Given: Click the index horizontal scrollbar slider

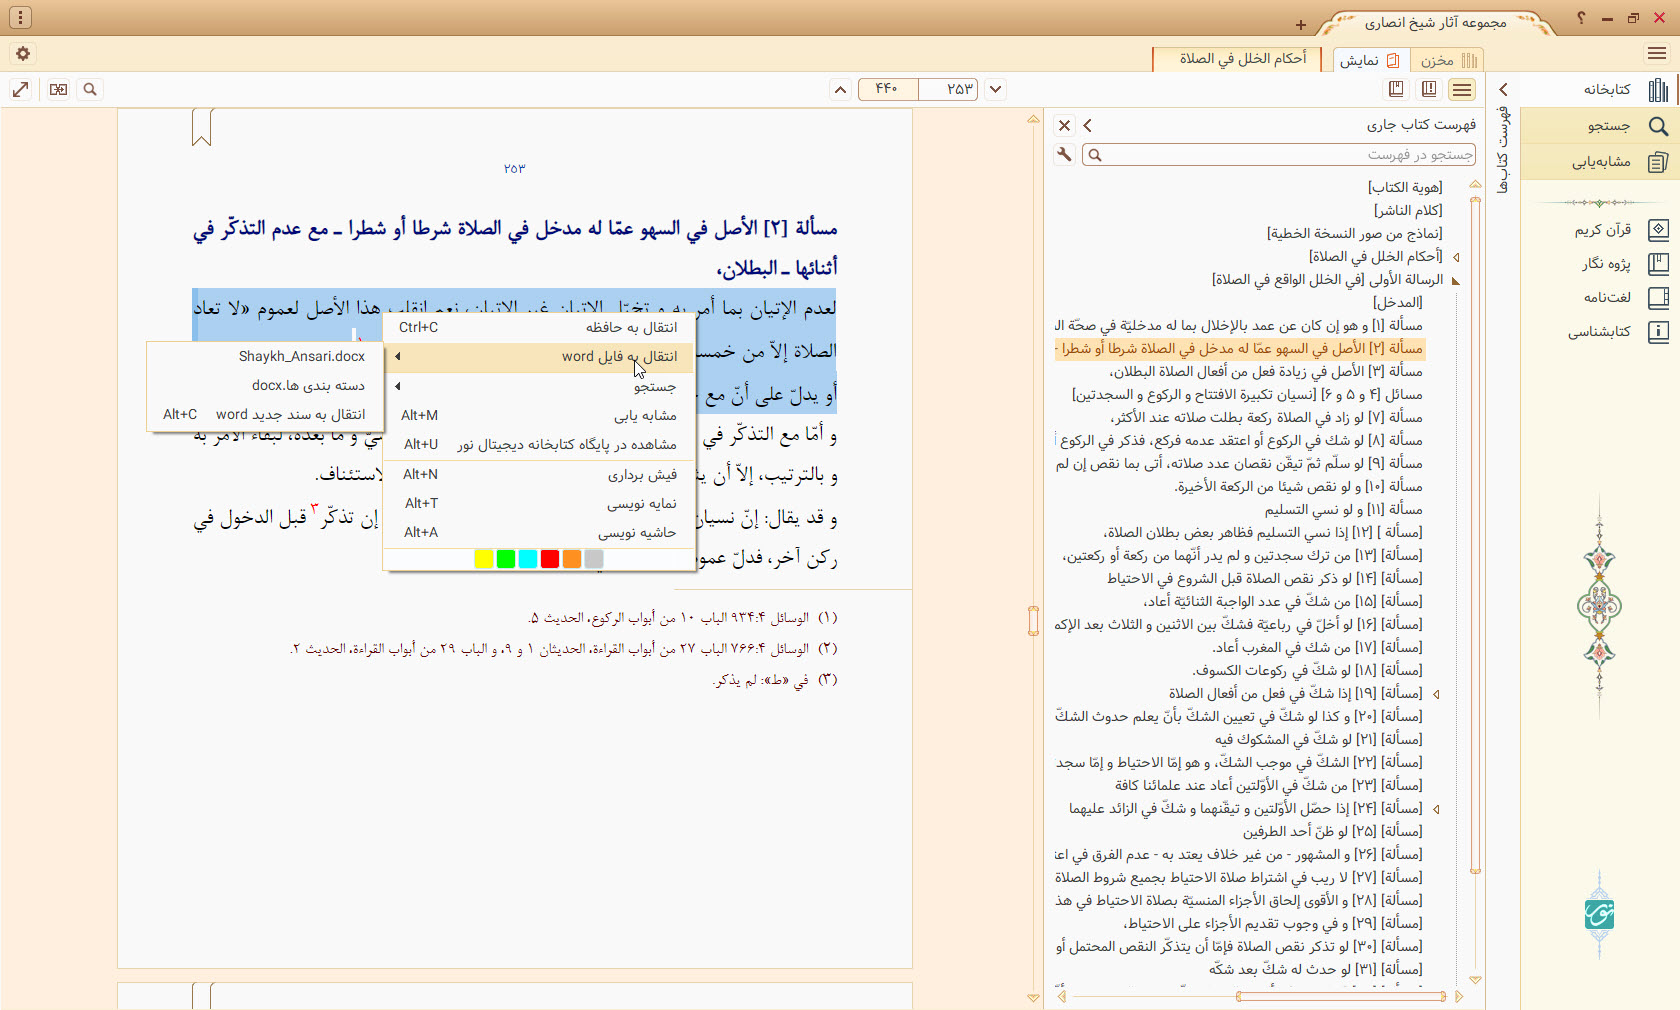Looking at the screenshot, I should point(1341,996).
